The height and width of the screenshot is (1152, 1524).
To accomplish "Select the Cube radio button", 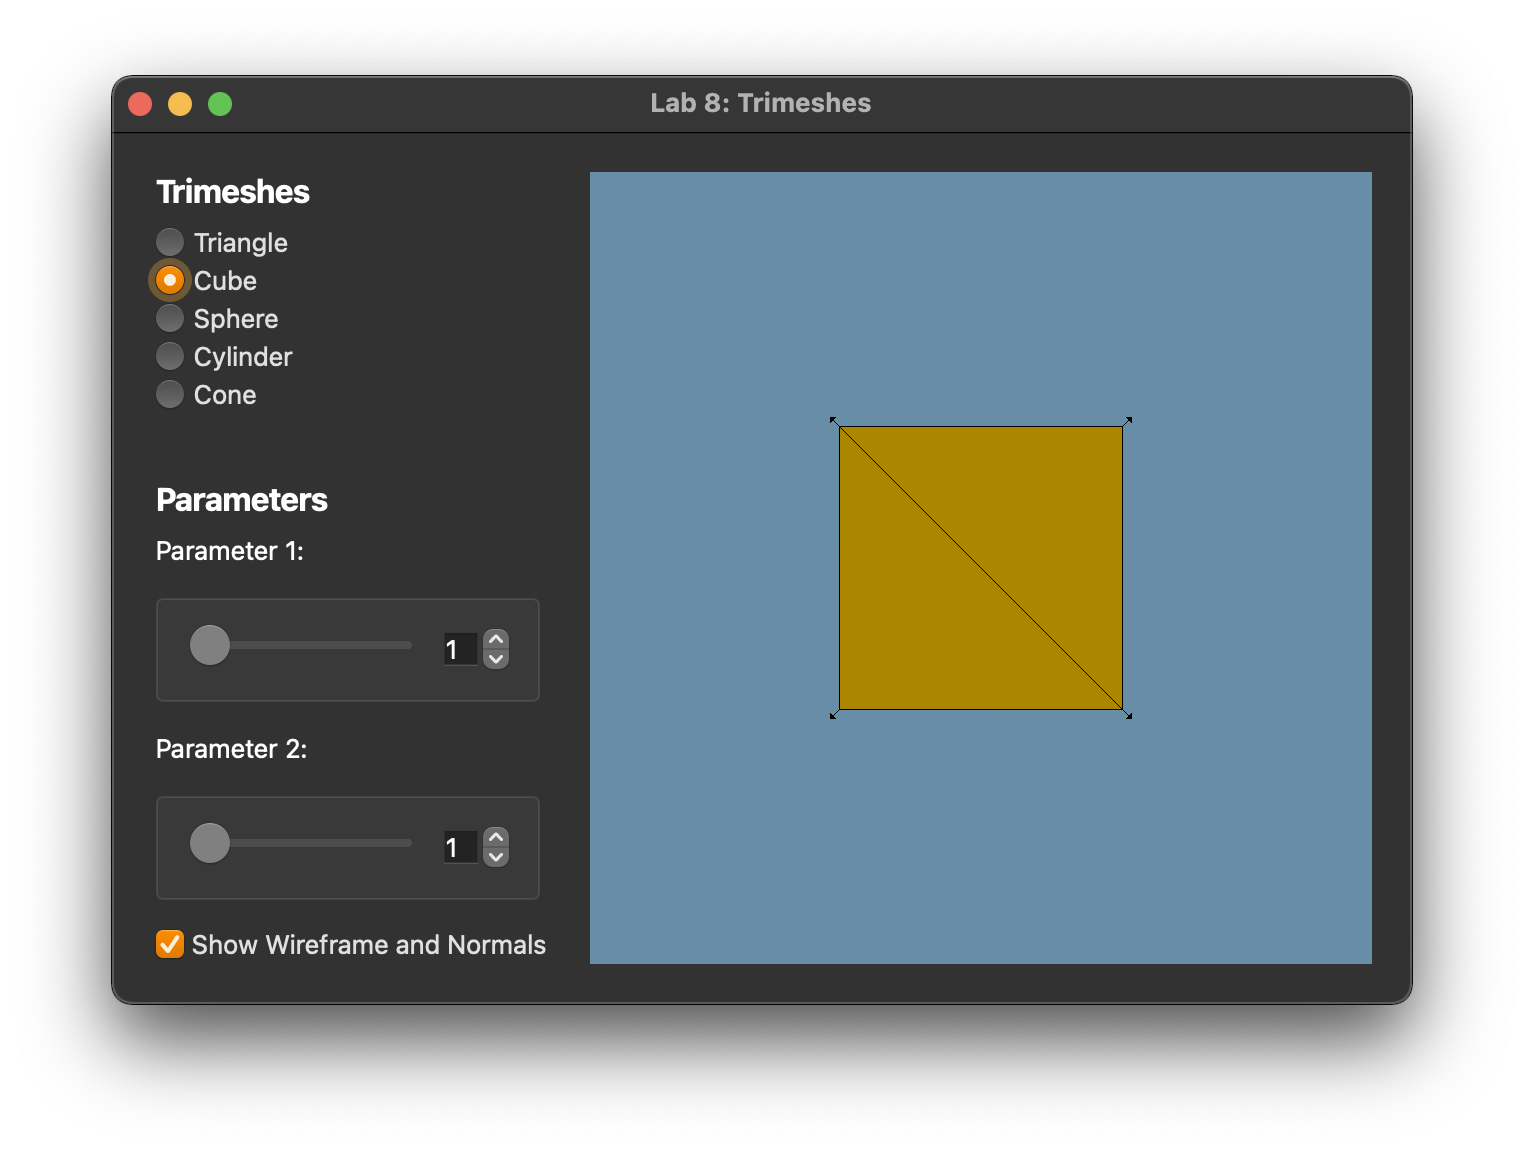I will pyautogui.click(x=170, y=280).
